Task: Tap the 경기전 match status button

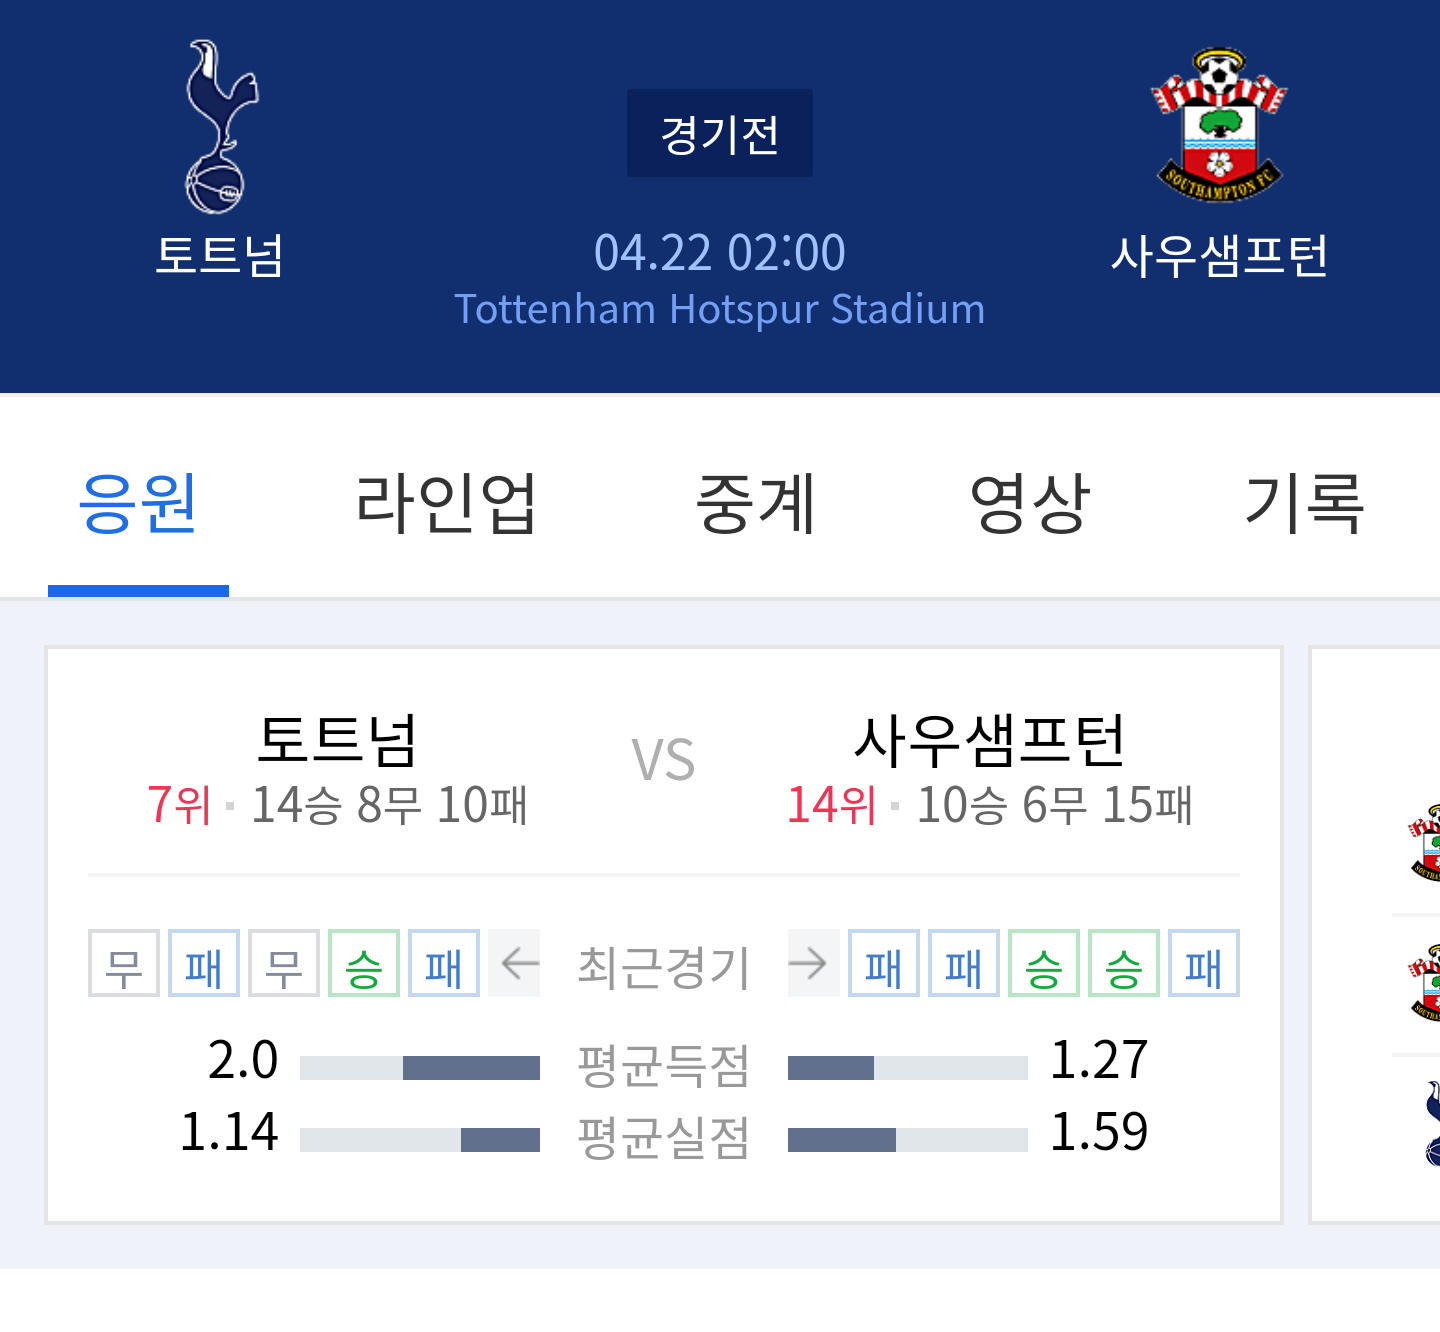Action: point(720,133)
